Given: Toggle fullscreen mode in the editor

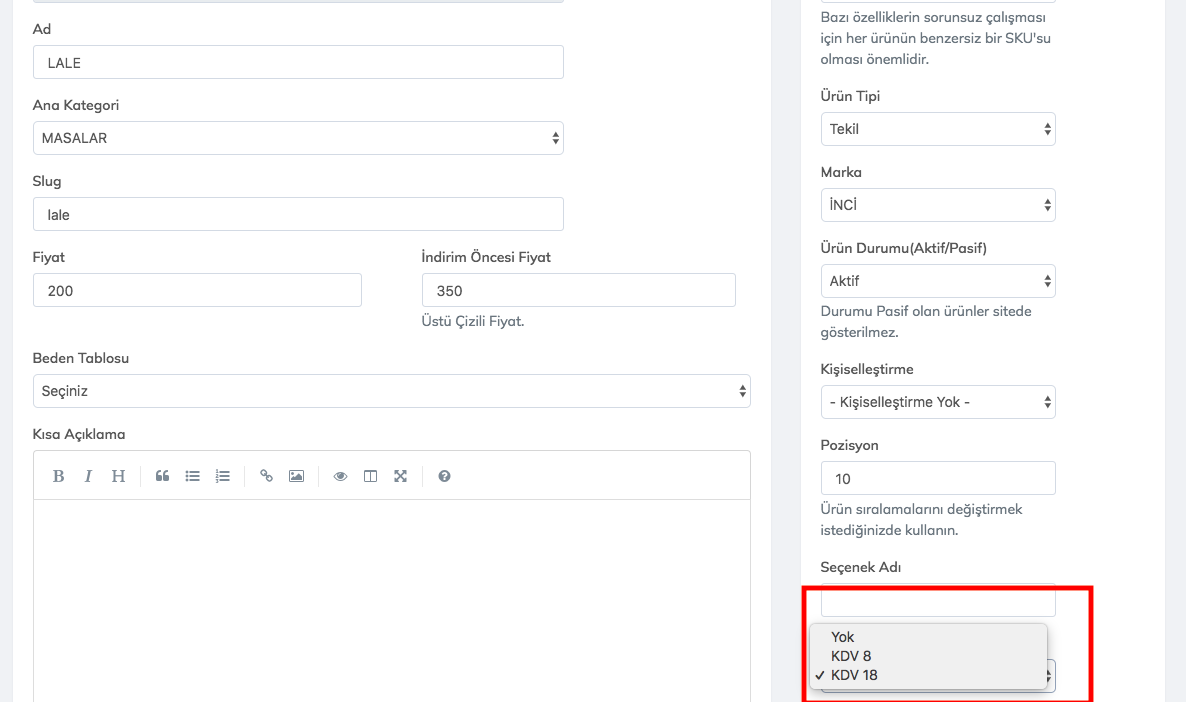Looking at the screenshot, I should [400, 476].
